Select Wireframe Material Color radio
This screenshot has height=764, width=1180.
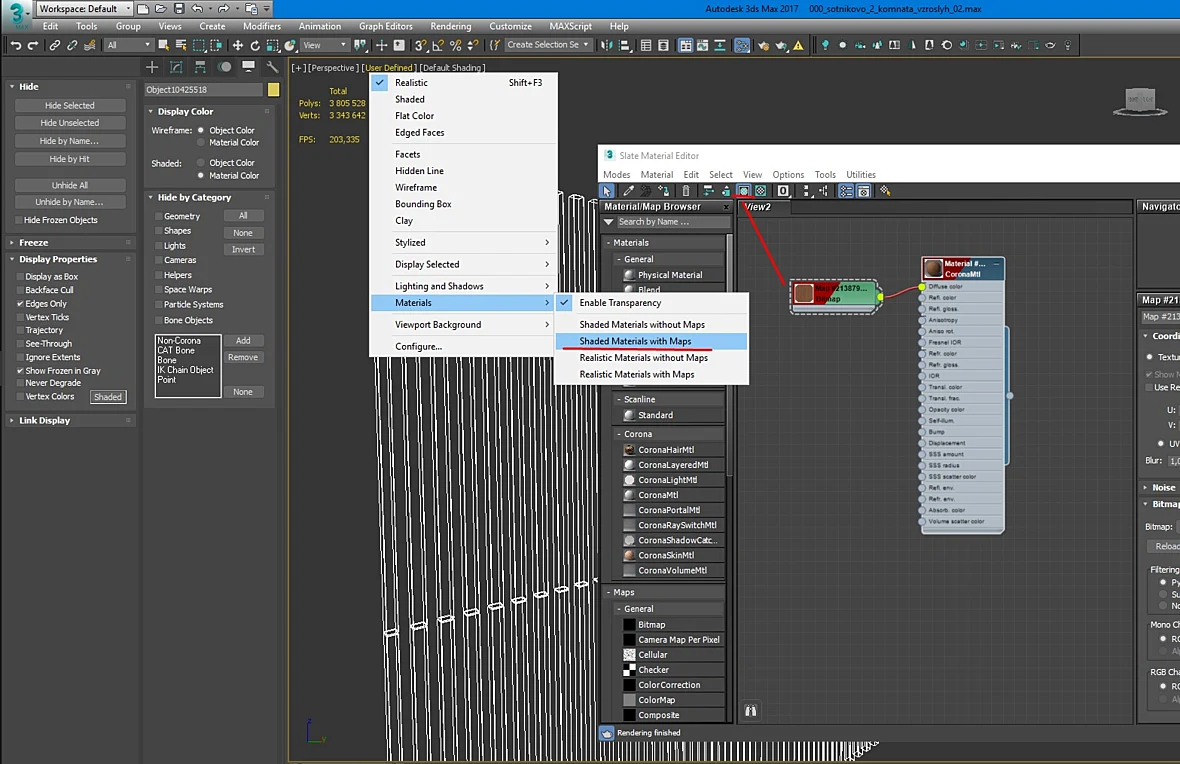201,142
